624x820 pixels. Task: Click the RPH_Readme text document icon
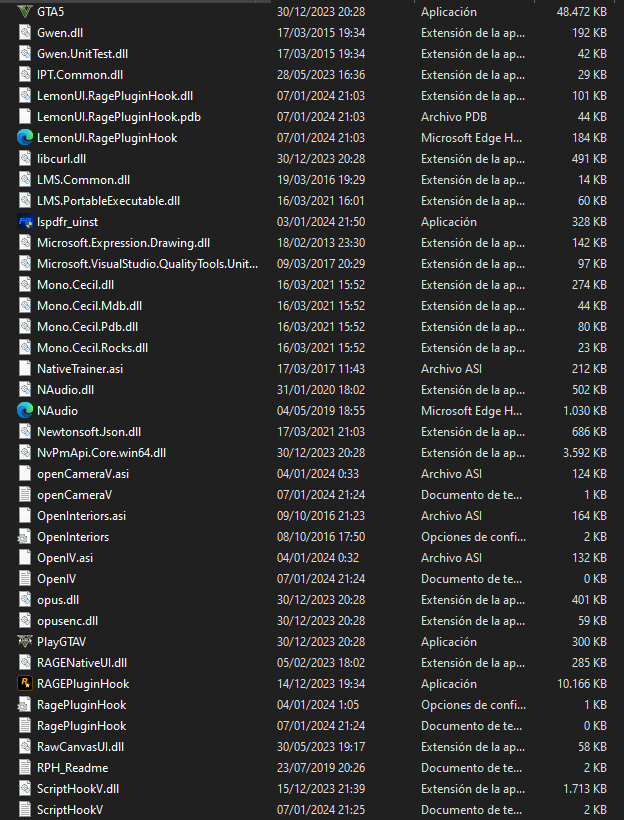[x=25, y=768]
